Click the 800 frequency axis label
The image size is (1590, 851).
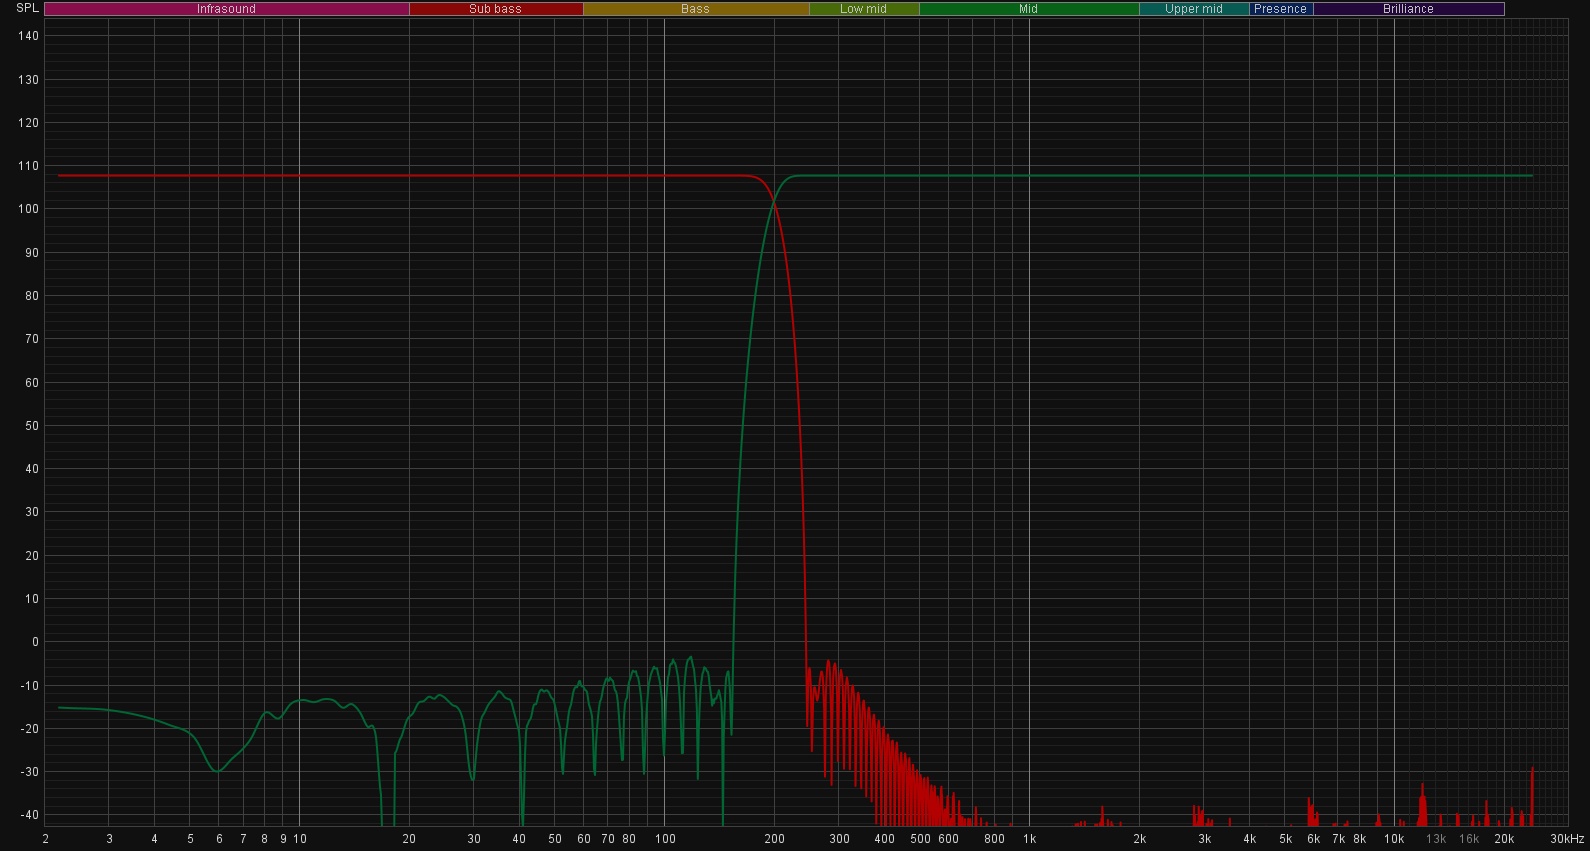point(994,839)
